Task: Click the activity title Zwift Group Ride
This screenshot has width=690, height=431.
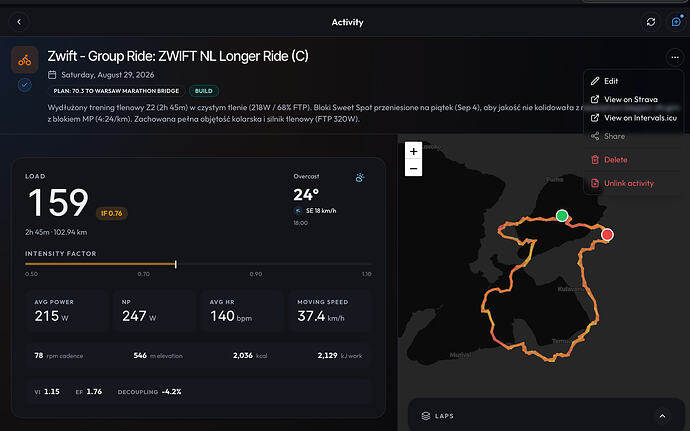Action: tap(178, 56)
